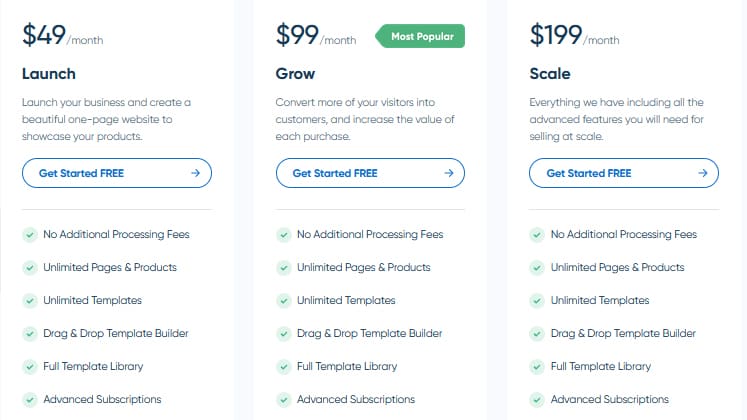The image size is (747, 420).
Task: Click check icon beside Grow Unlimited Templates
Action: click(283, 301)
